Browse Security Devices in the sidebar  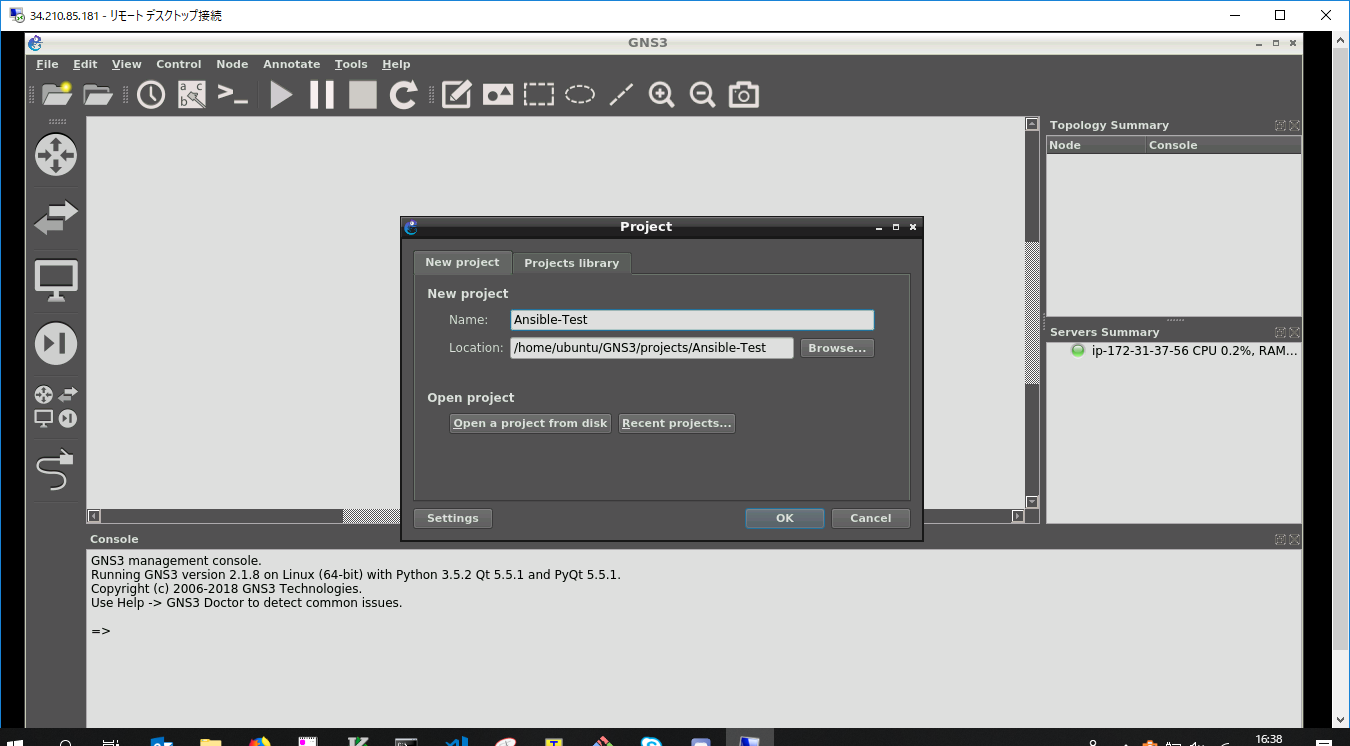point(56,343)
